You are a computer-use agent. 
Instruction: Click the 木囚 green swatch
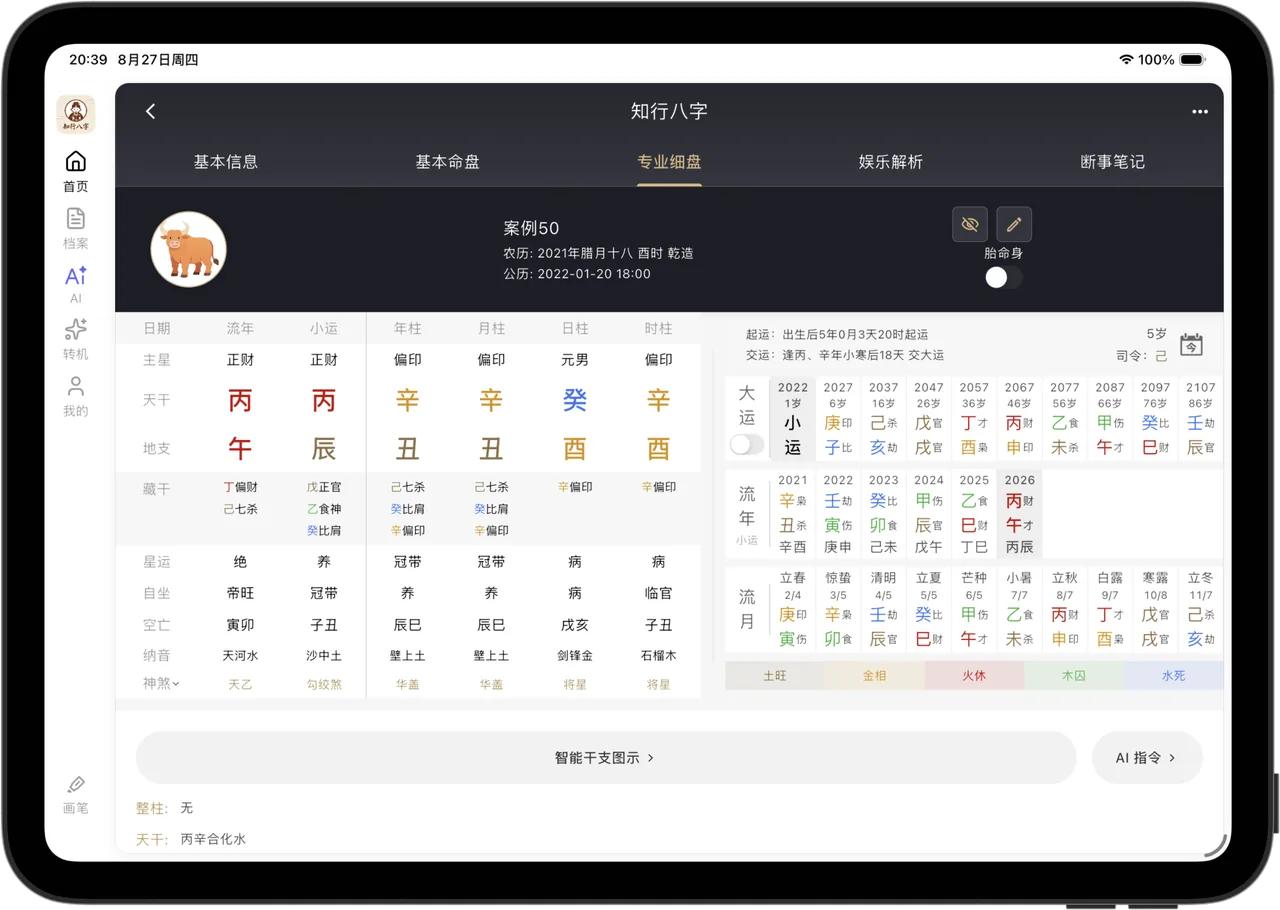pyautogui.click(x=1074, y=676)
